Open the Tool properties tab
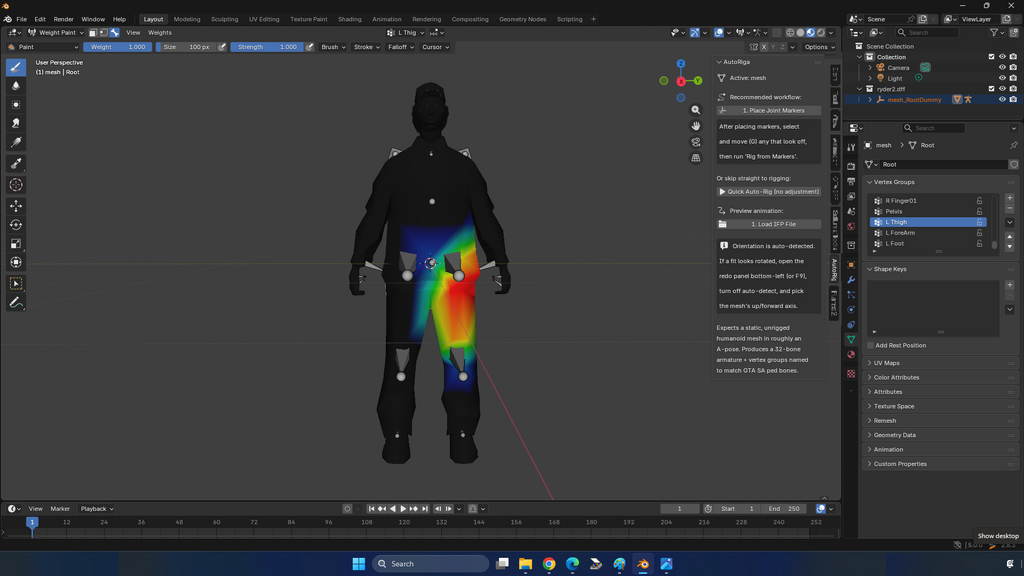This screenshot has width=1024, height=576. click(x=851, y=148)
